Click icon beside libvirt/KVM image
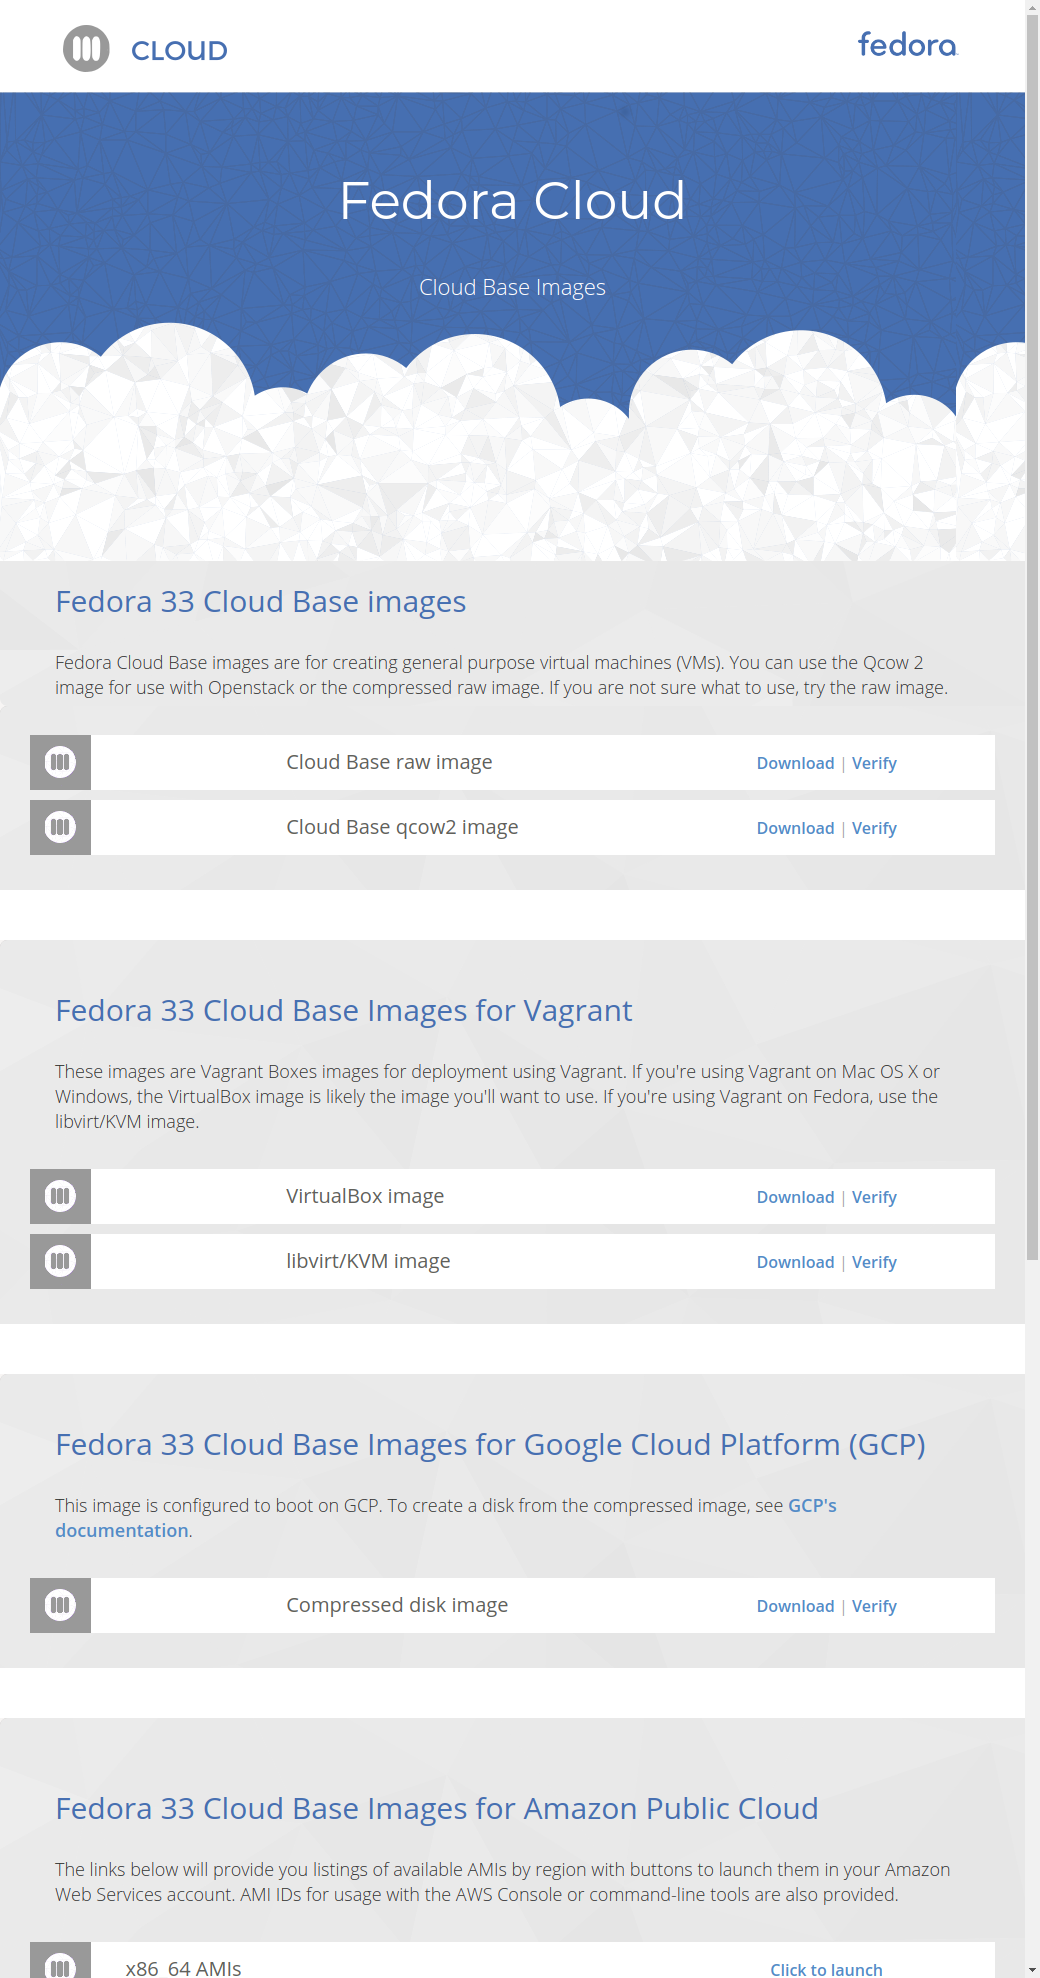This screenshot has width=1040, height=1978. [60, 1261]
